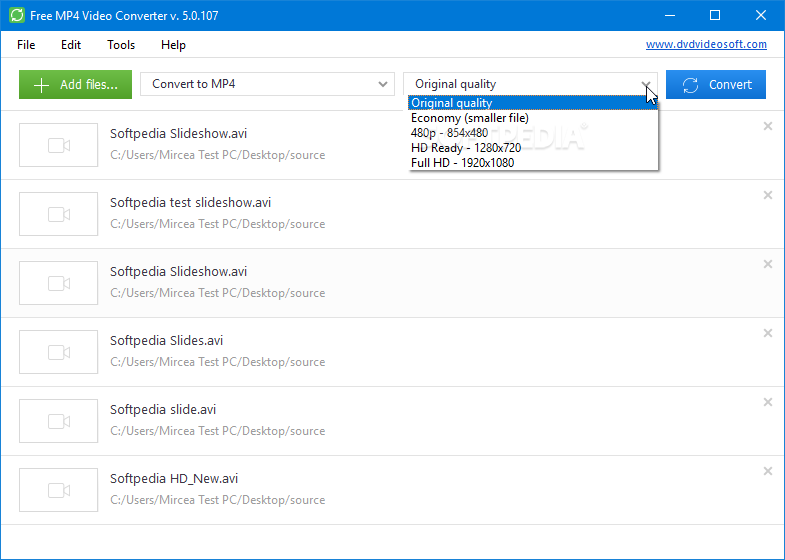This screenshot has height=560, width=785.
Task: Choose Economy (smaller file) quality
Action: click(x=533, y=118)
